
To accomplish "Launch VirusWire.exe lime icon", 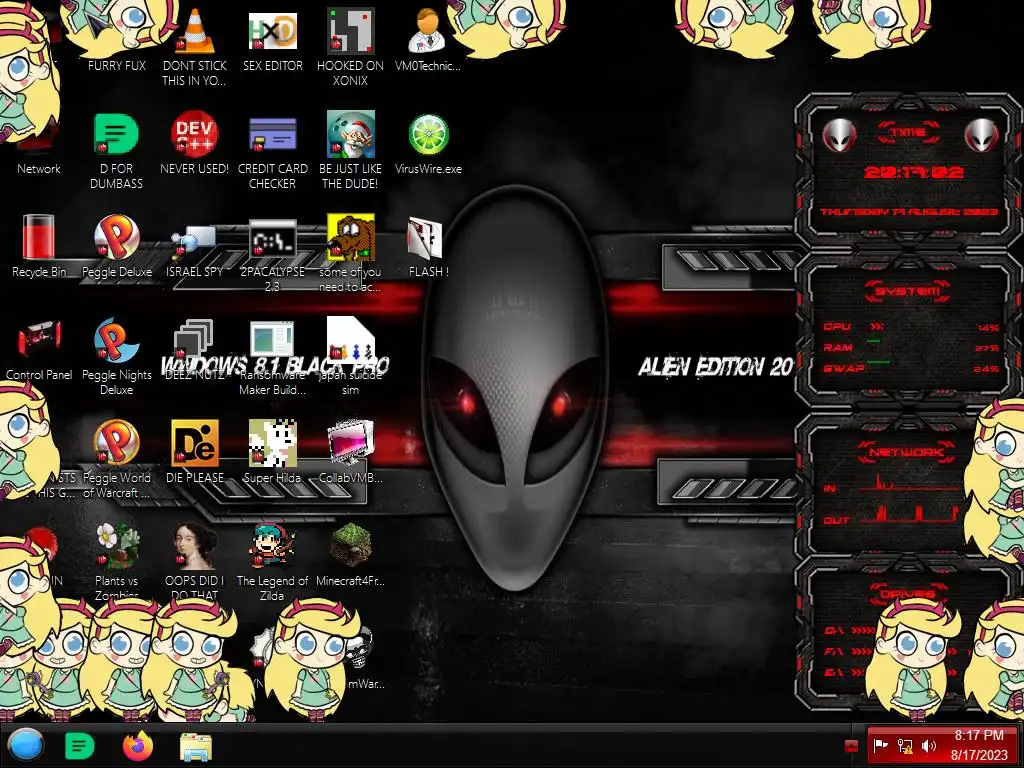I will [428, 136].
